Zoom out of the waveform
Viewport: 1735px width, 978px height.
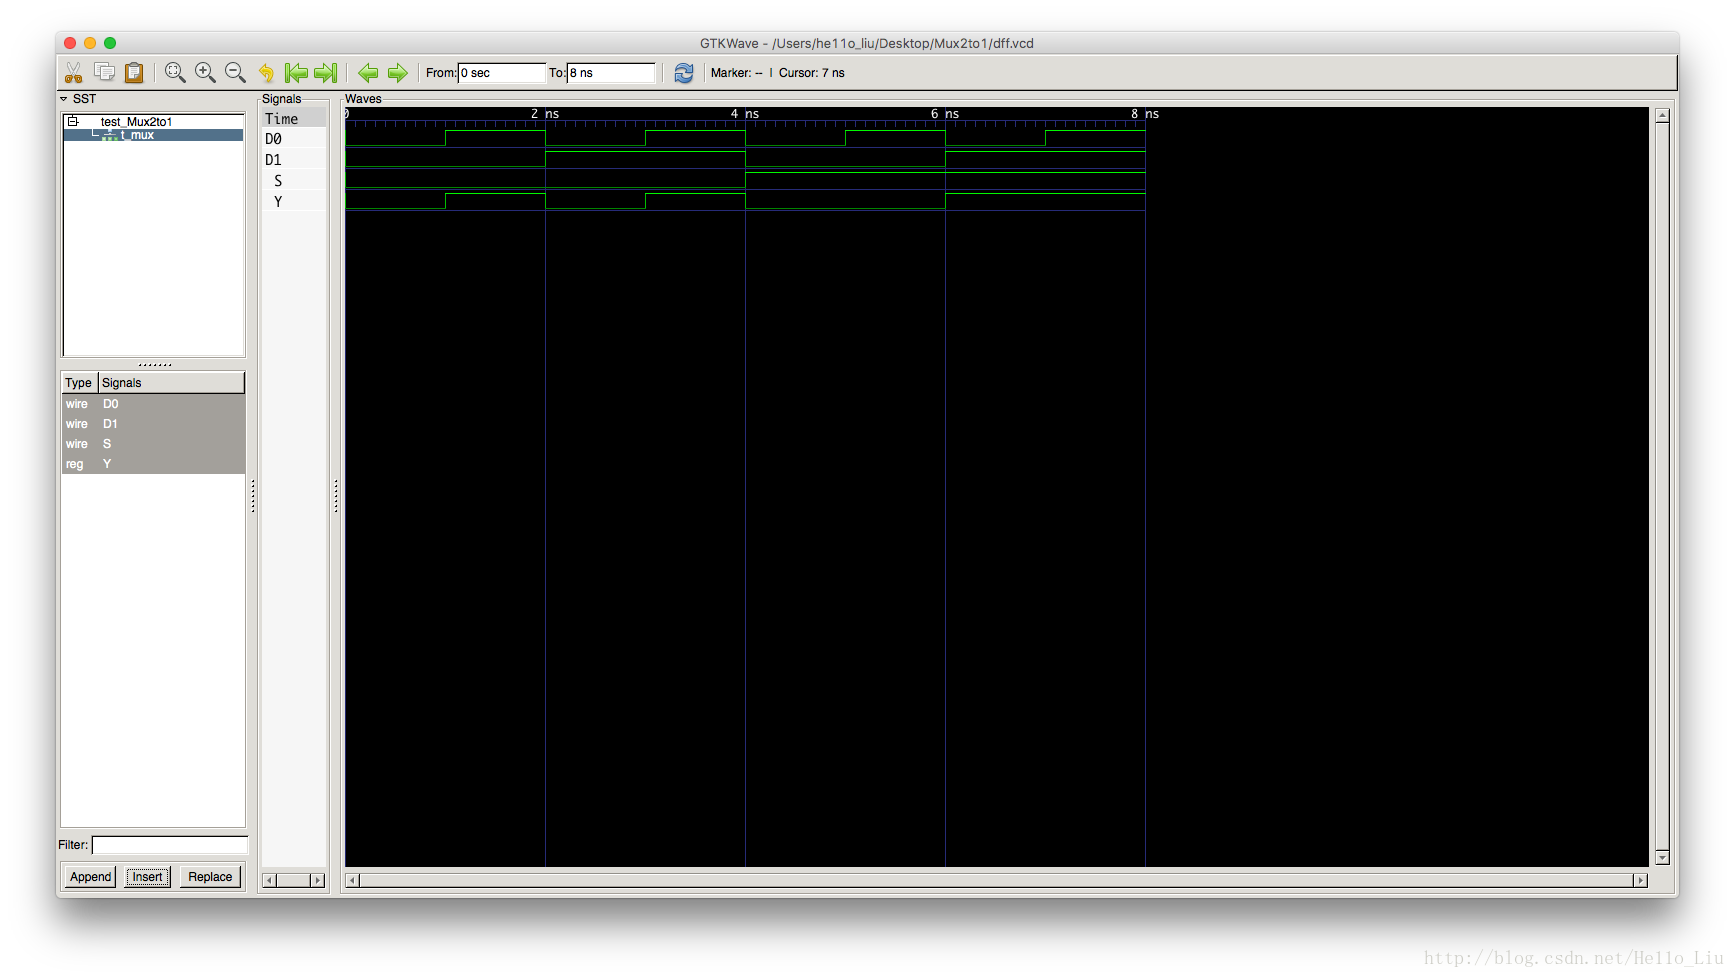tap(235, 73)
